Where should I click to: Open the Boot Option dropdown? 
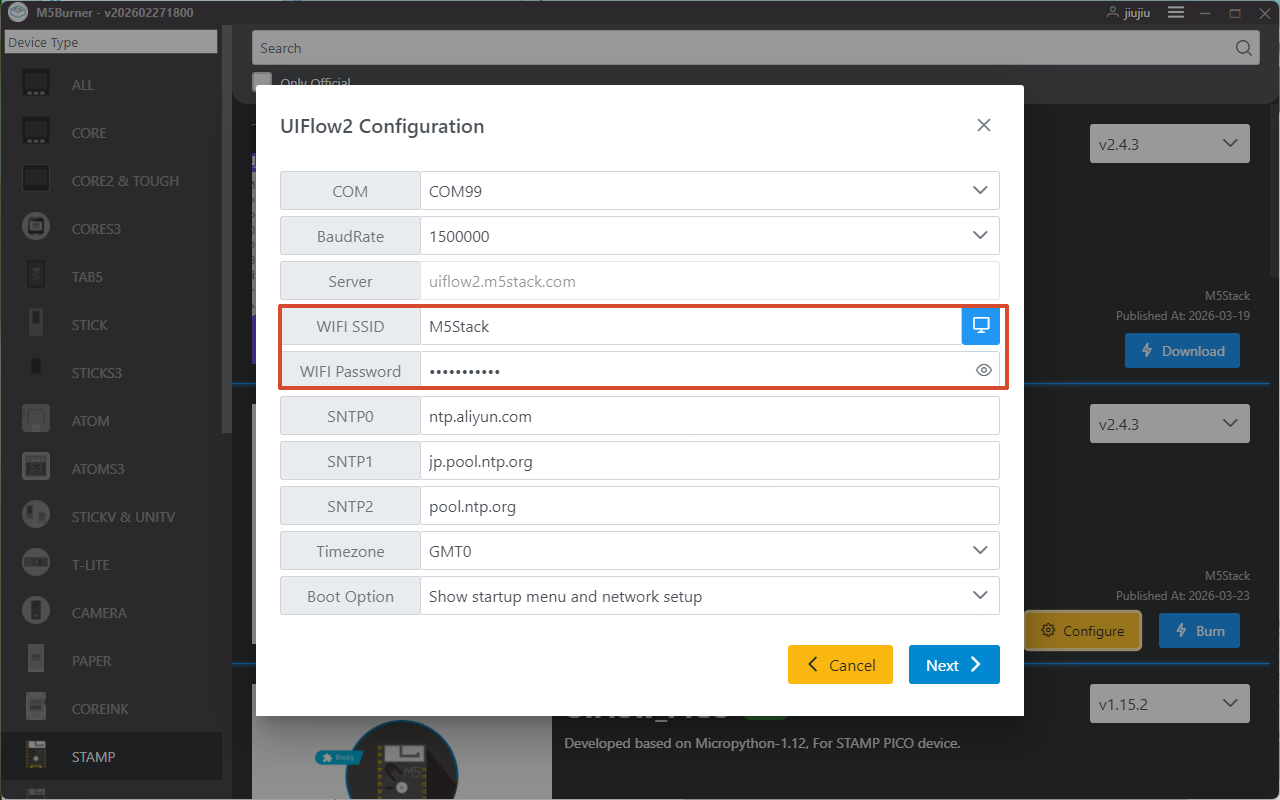click(979, 596)
